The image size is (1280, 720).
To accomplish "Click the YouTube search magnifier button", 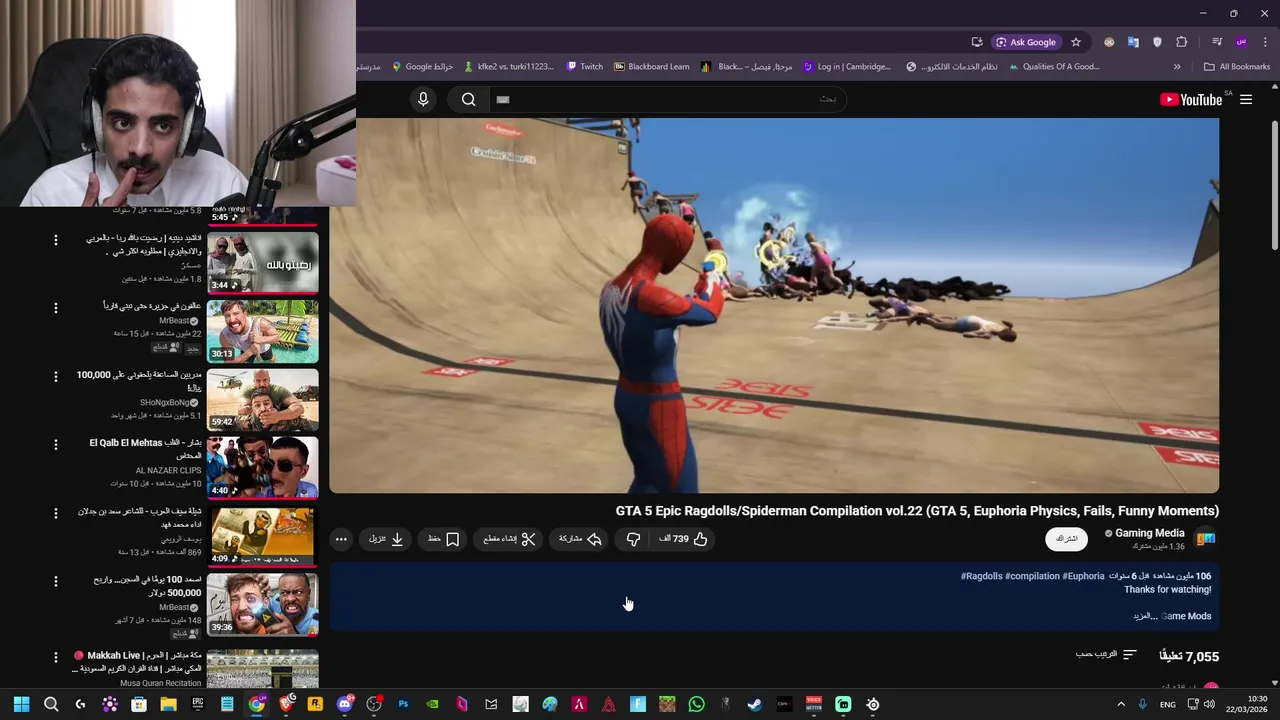I will point(468,99).
